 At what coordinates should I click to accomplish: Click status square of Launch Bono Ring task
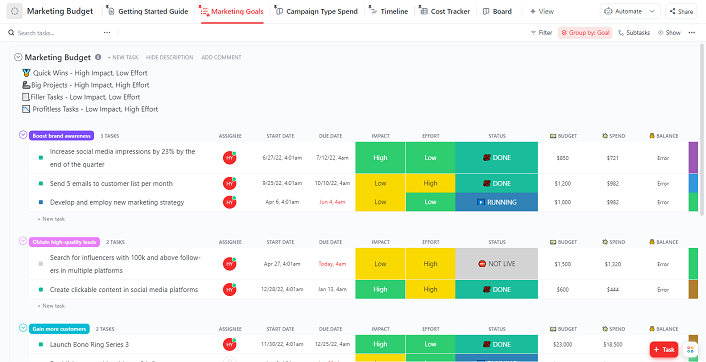[x=41, y=344]
